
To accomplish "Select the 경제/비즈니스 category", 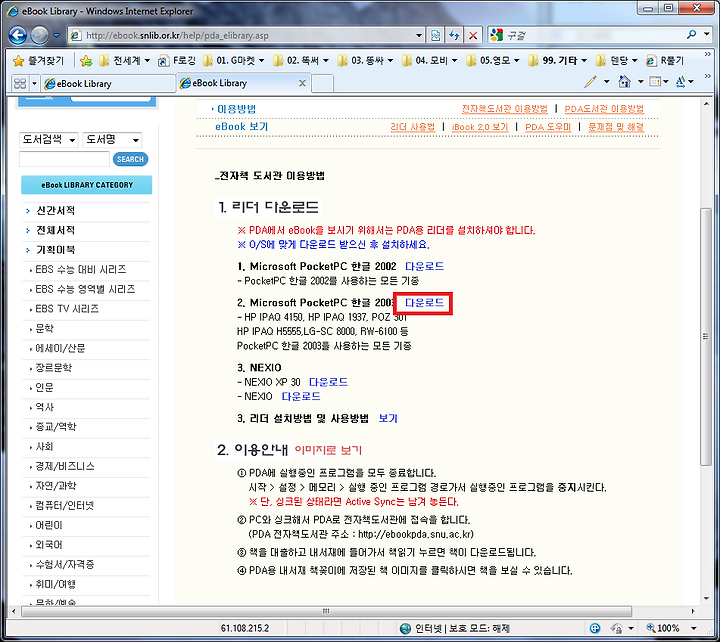I will tap(65, 467).
